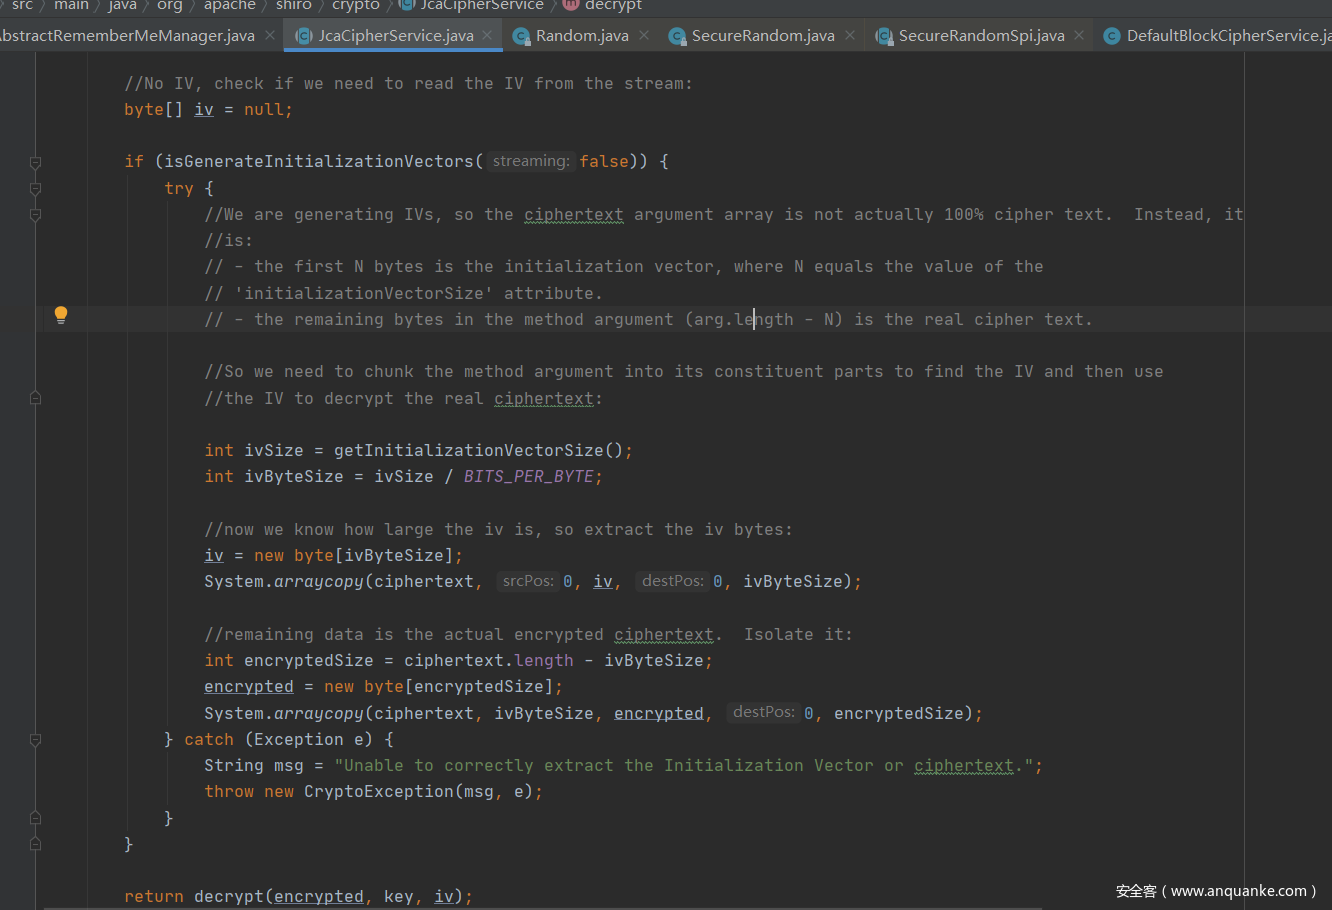This screenshot has height=910, width=1332.
Task: Close the SecureRandom.java tab
Action: tap(850, 35)
